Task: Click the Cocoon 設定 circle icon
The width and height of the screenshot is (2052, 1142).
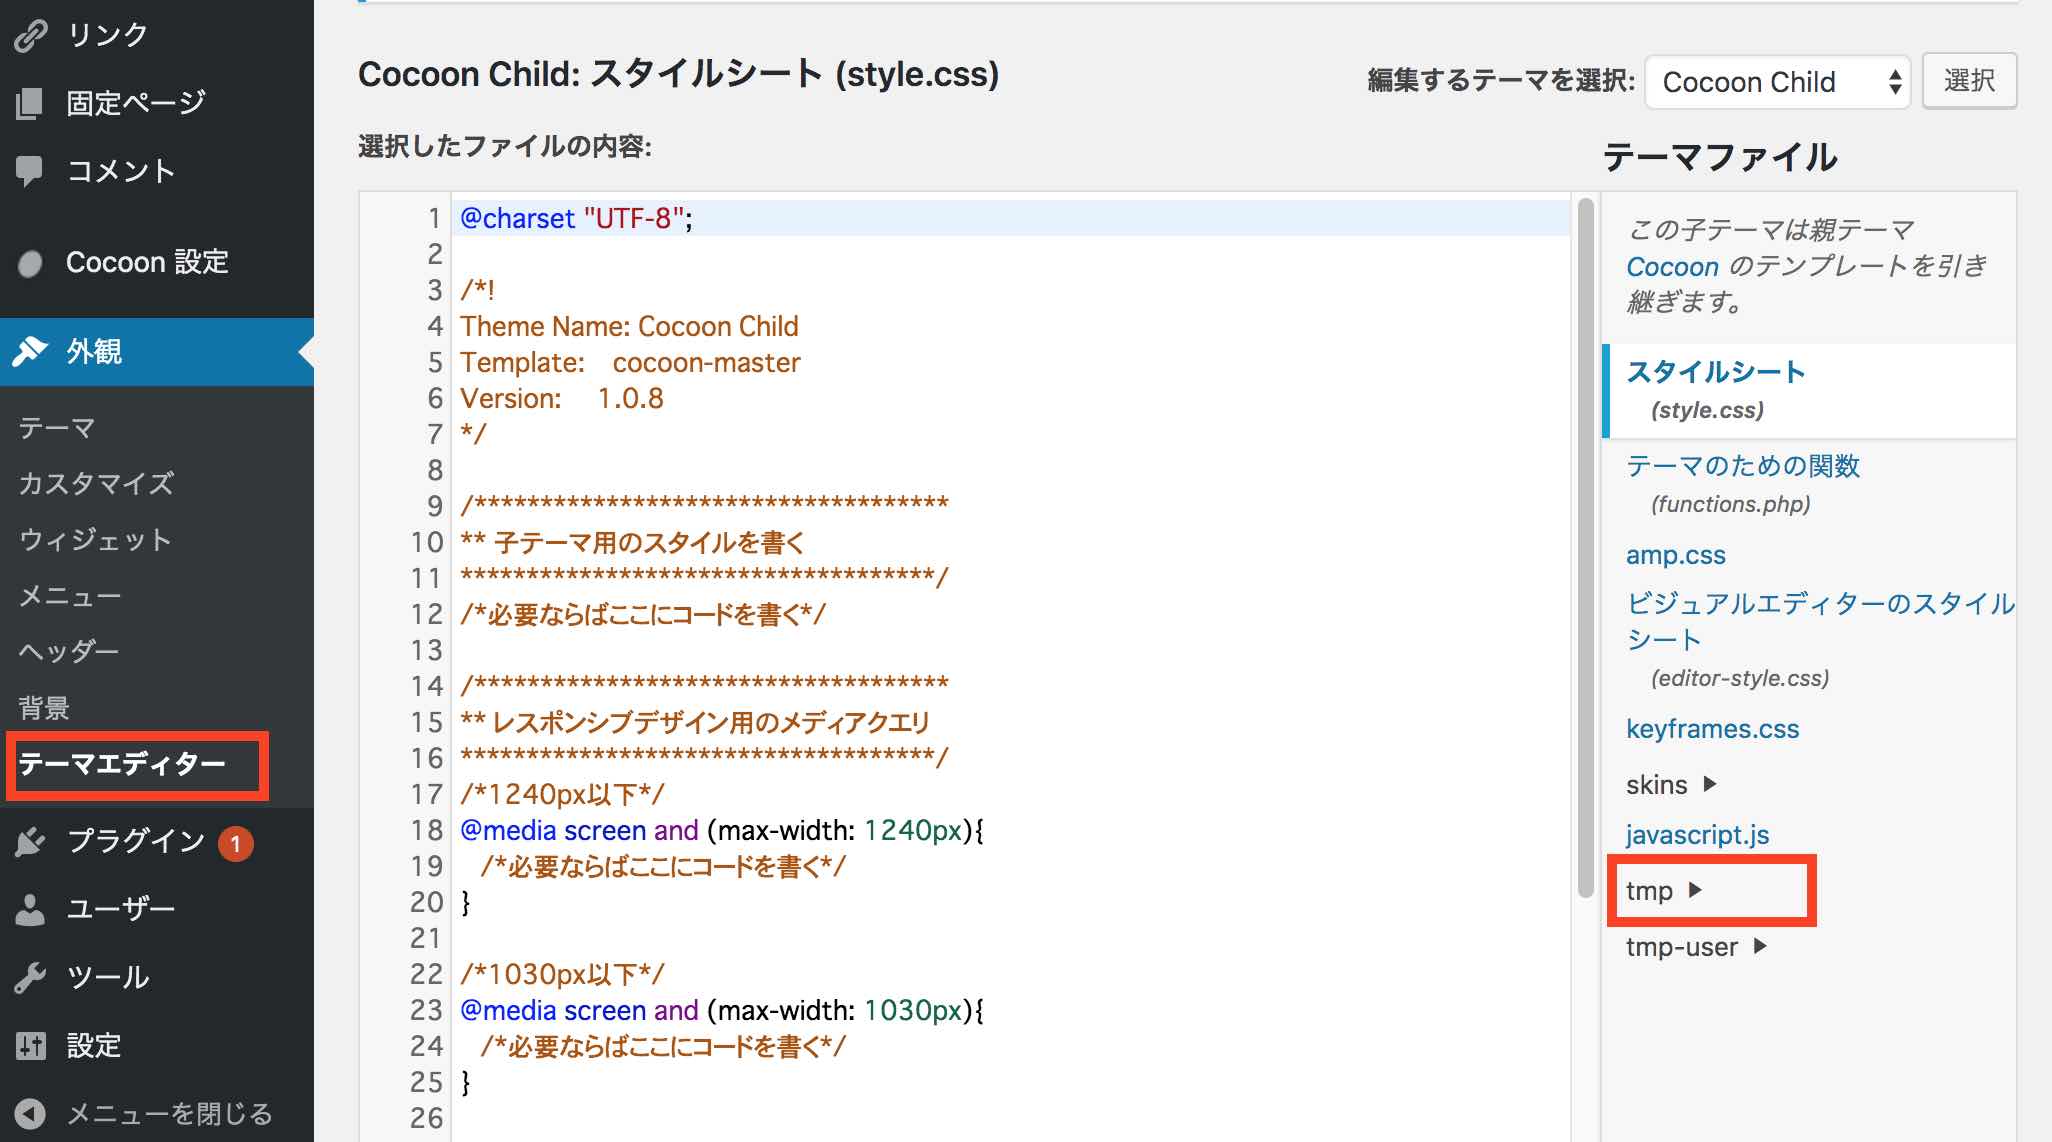Action: click(x=30, y=261)
